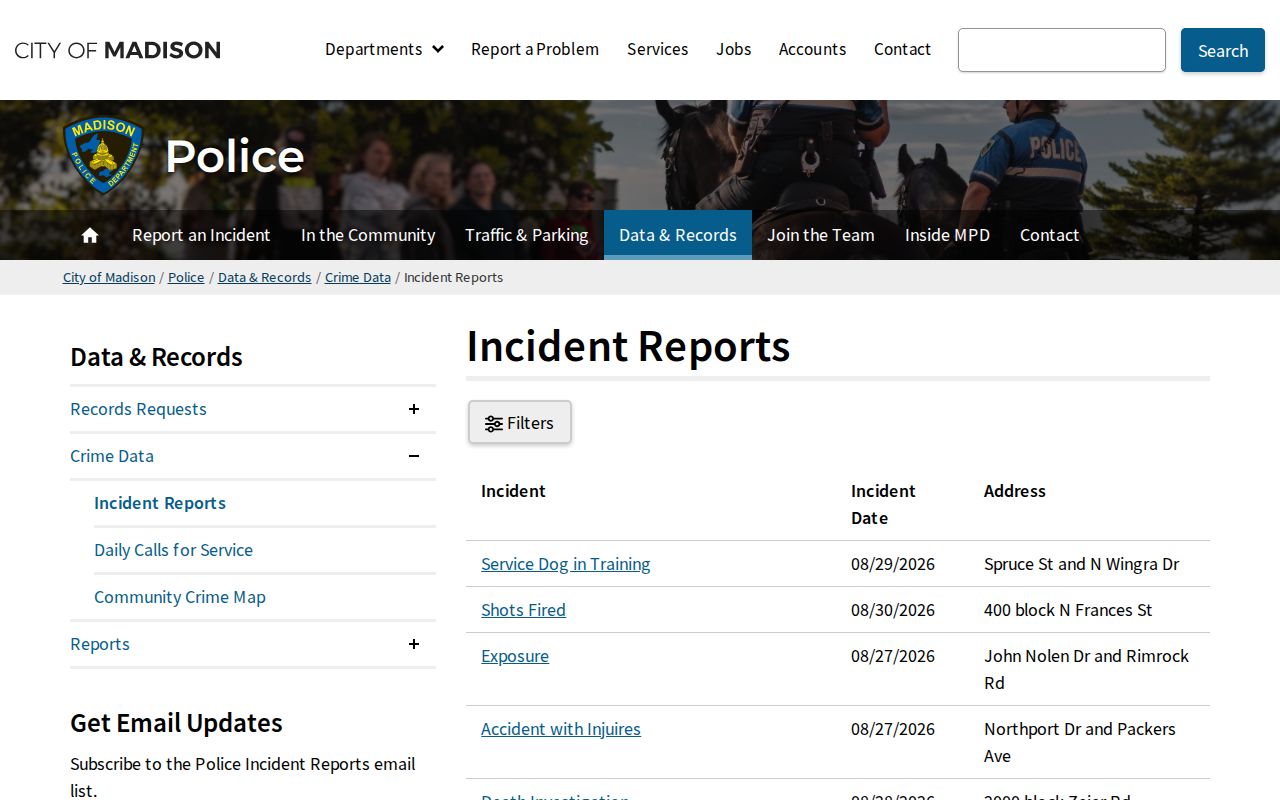Open the Jobs menu item
Image resolution: width=1280 pixels, height=800 pixels.
[734, 49]
